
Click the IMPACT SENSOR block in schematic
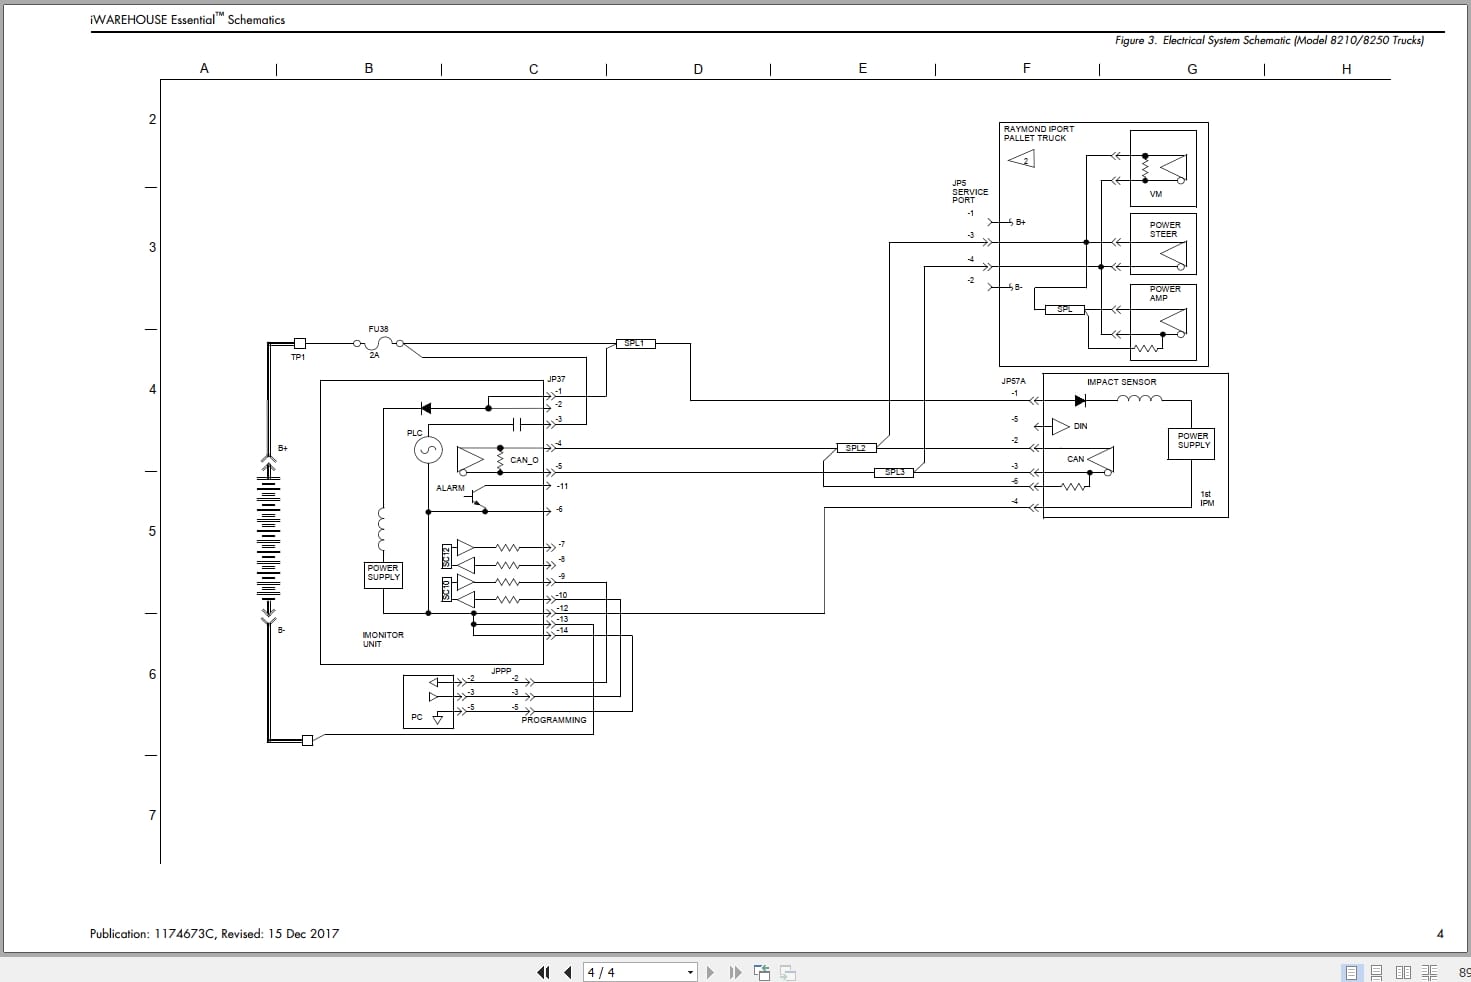pos(1121,381)
